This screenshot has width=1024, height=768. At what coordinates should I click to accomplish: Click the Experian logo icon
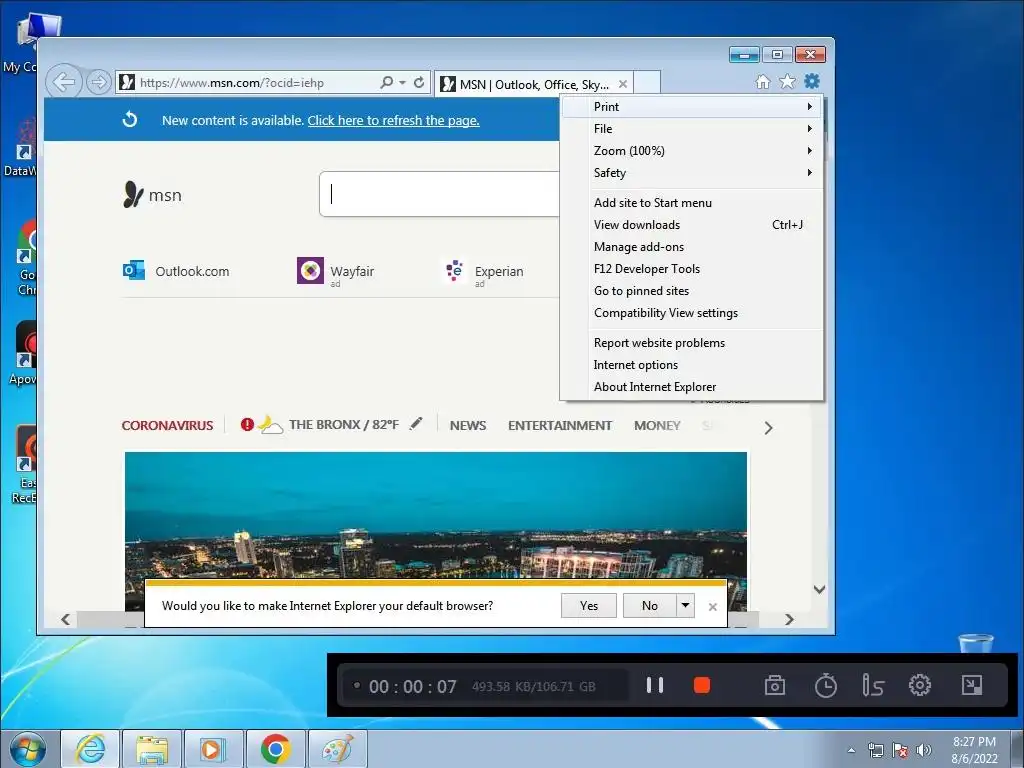coord(455,270)
